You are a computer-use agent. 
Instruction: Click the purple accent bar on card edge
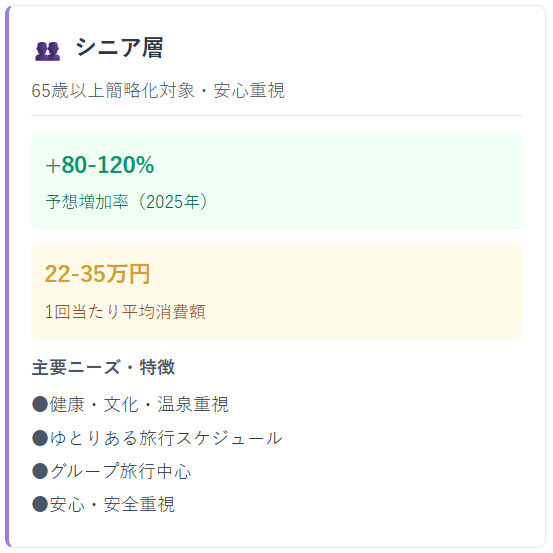(7, 276)
